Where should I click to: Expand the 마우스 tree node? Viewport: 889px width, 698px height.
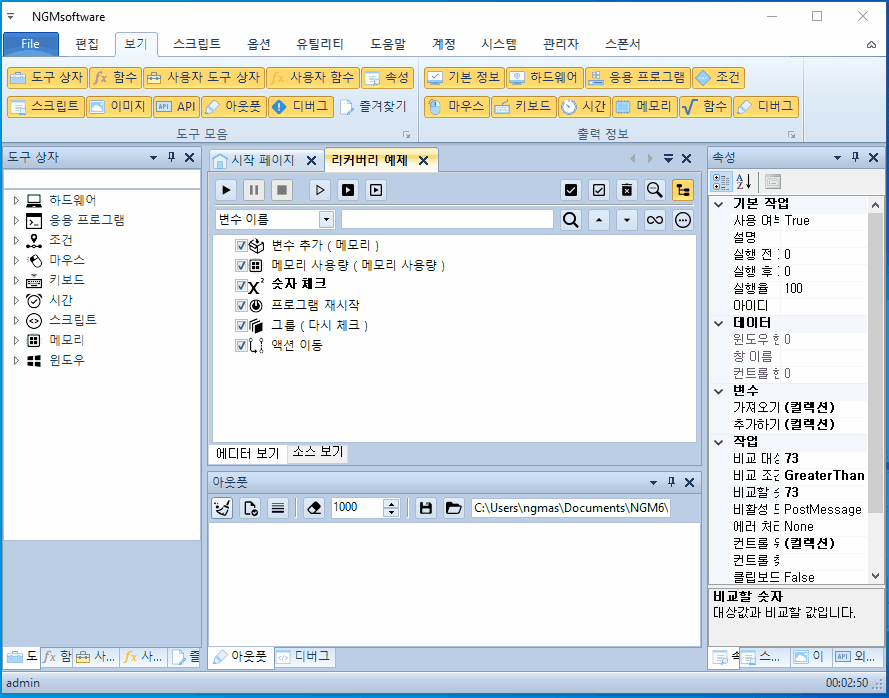click(x=16, y=260)
